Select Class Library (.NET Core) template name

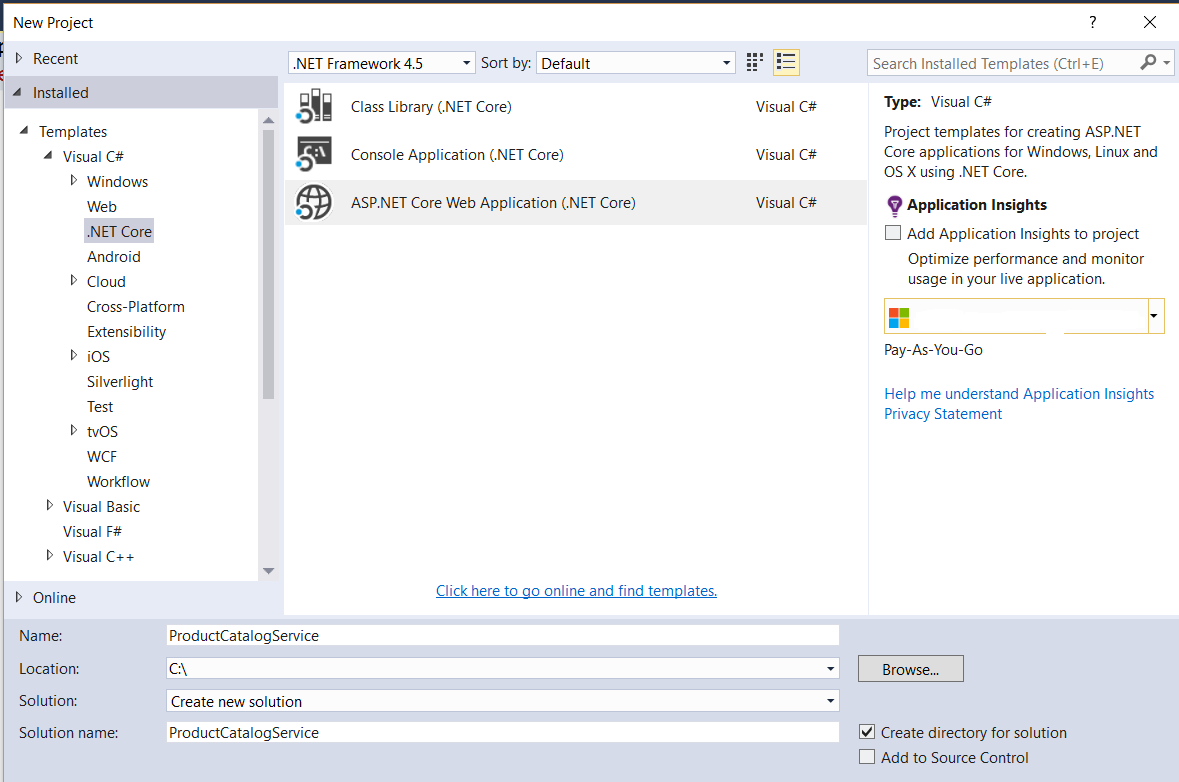[431, 107]
